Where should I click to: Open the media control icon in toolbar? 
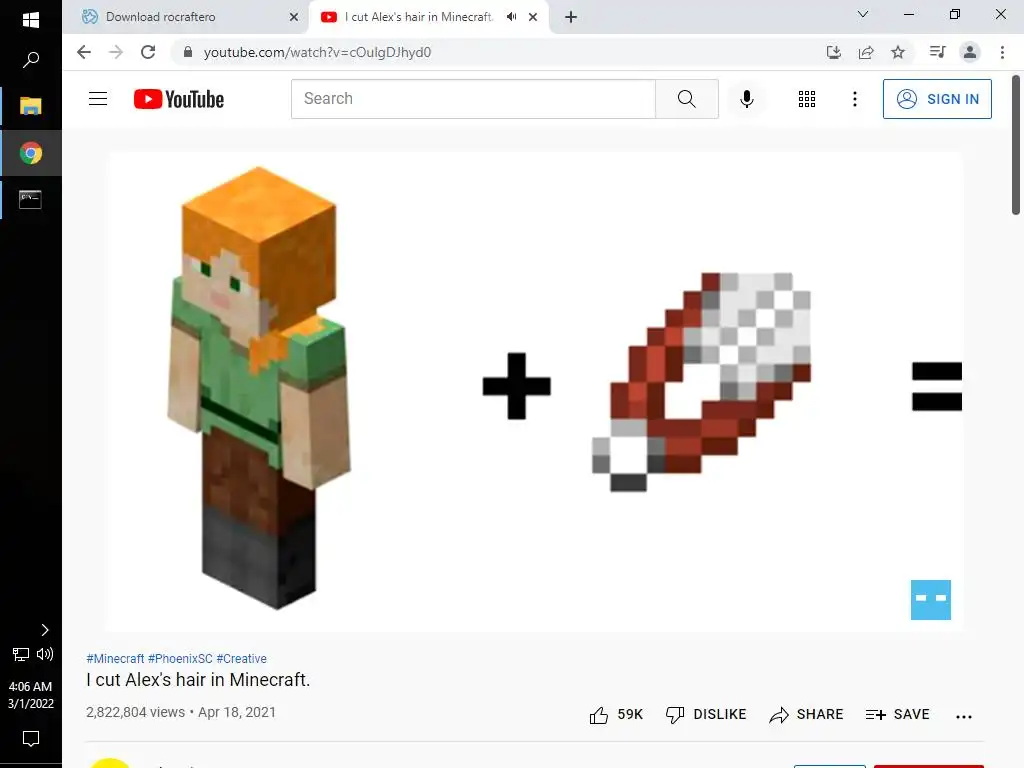coord(937,52)
